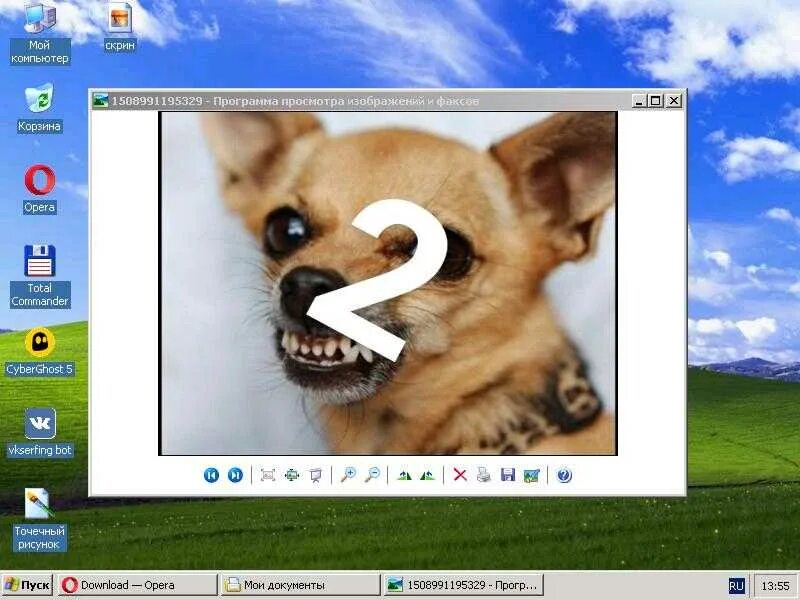Viewport: 800px width, 600px height.
Task: Rotate image clockwise
Action: (x=405, y=475)
